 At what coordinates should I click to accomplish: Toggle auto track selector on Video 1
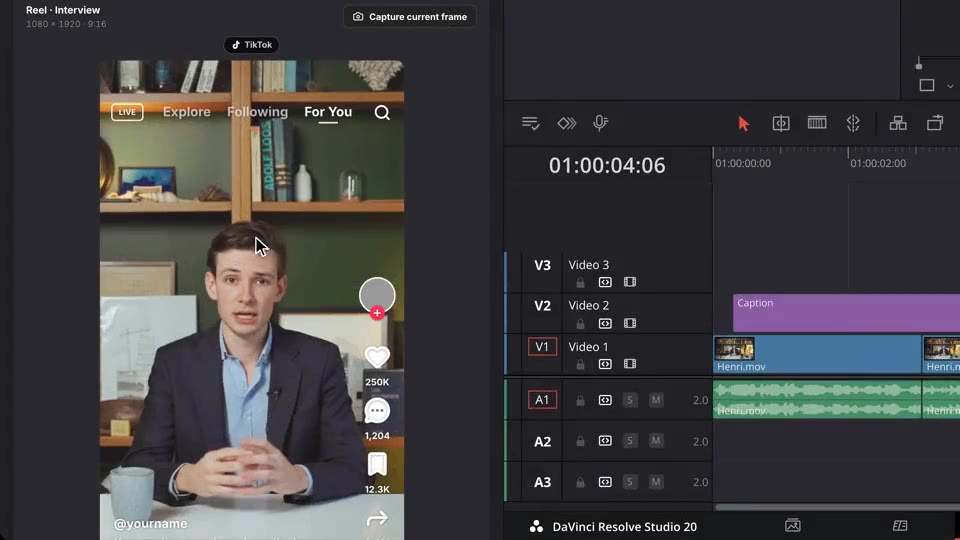coord(605,364)
